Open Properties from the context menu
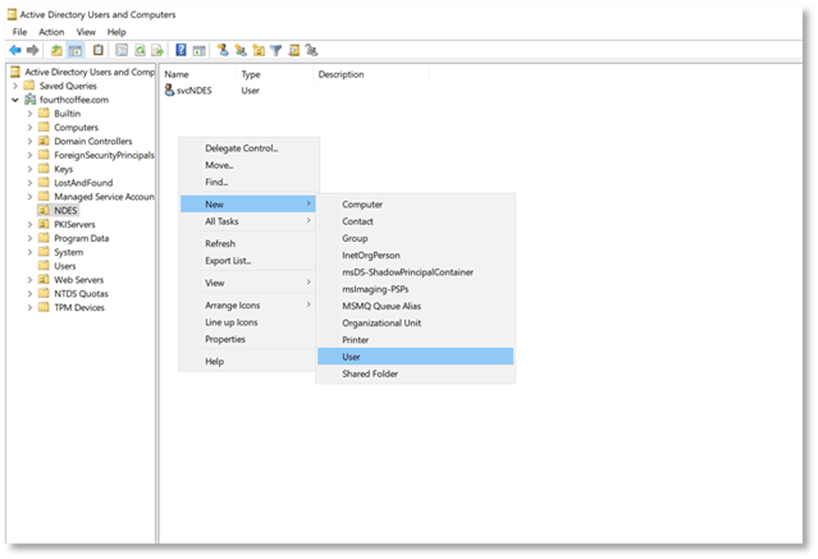 click(225, 339)
